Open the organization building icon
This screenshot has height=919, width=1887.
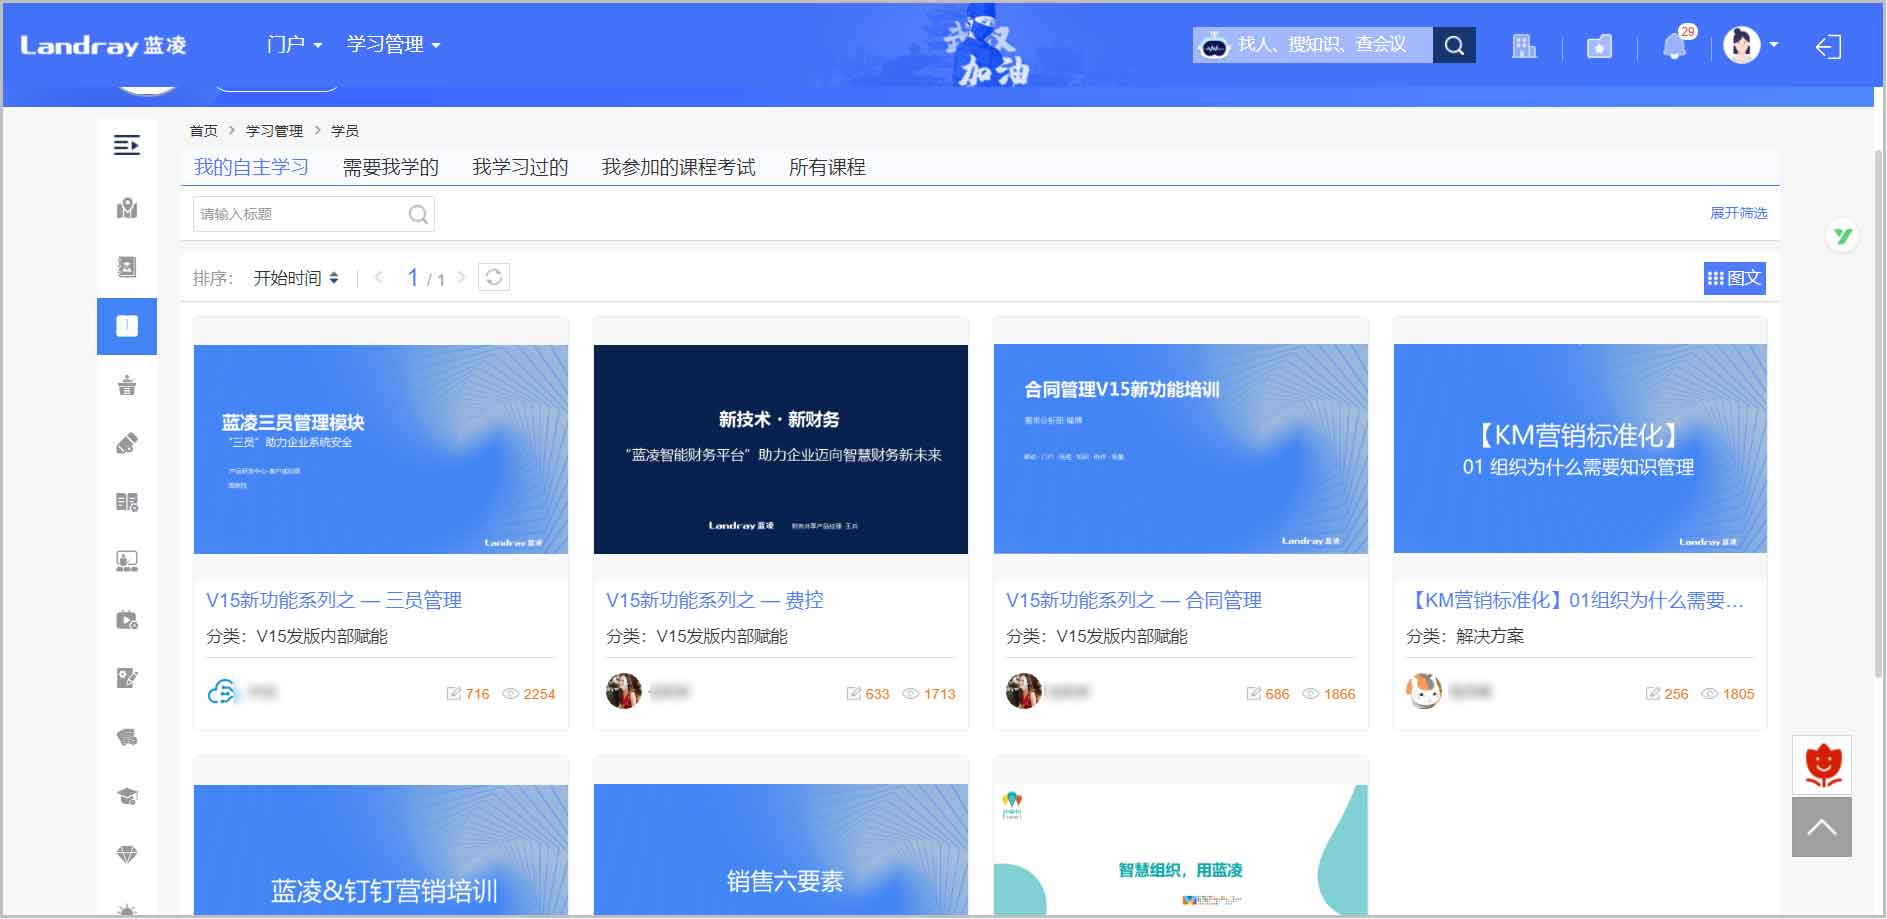[1524, 46]
